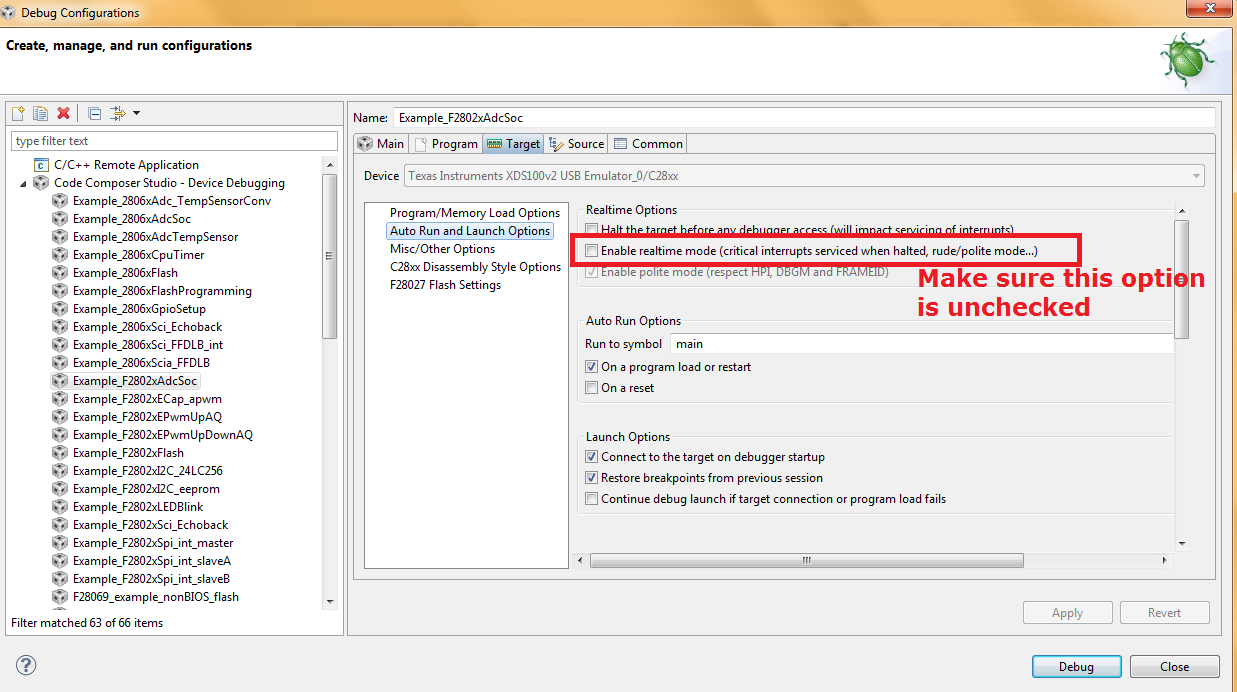Select C28xx Disassembly Style Options

[x=475, y=267]
